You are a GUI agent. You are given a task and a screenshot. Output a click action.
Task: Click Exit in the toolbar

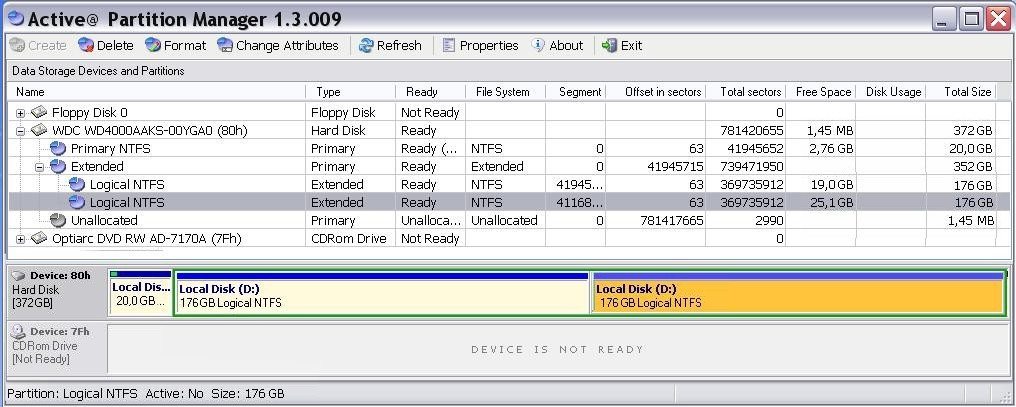point(622,45)
